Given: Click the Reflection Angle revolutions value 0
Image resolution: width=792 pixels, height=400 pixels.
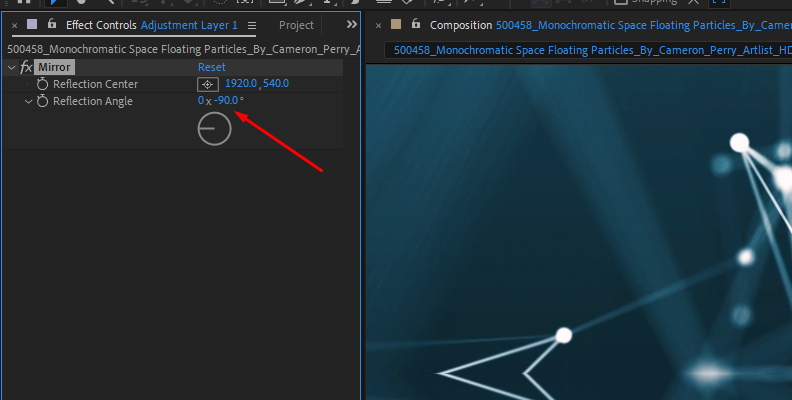Looking at the screenshot, I should (x=201, y=101).
